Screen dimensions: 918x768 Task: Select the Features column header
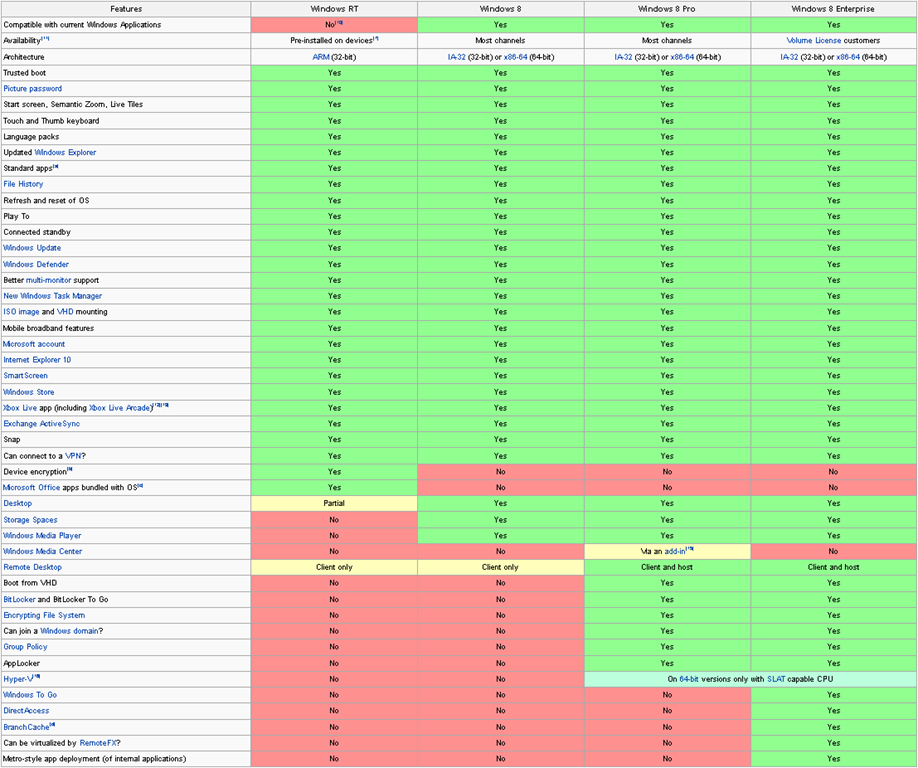coord(126,9)
